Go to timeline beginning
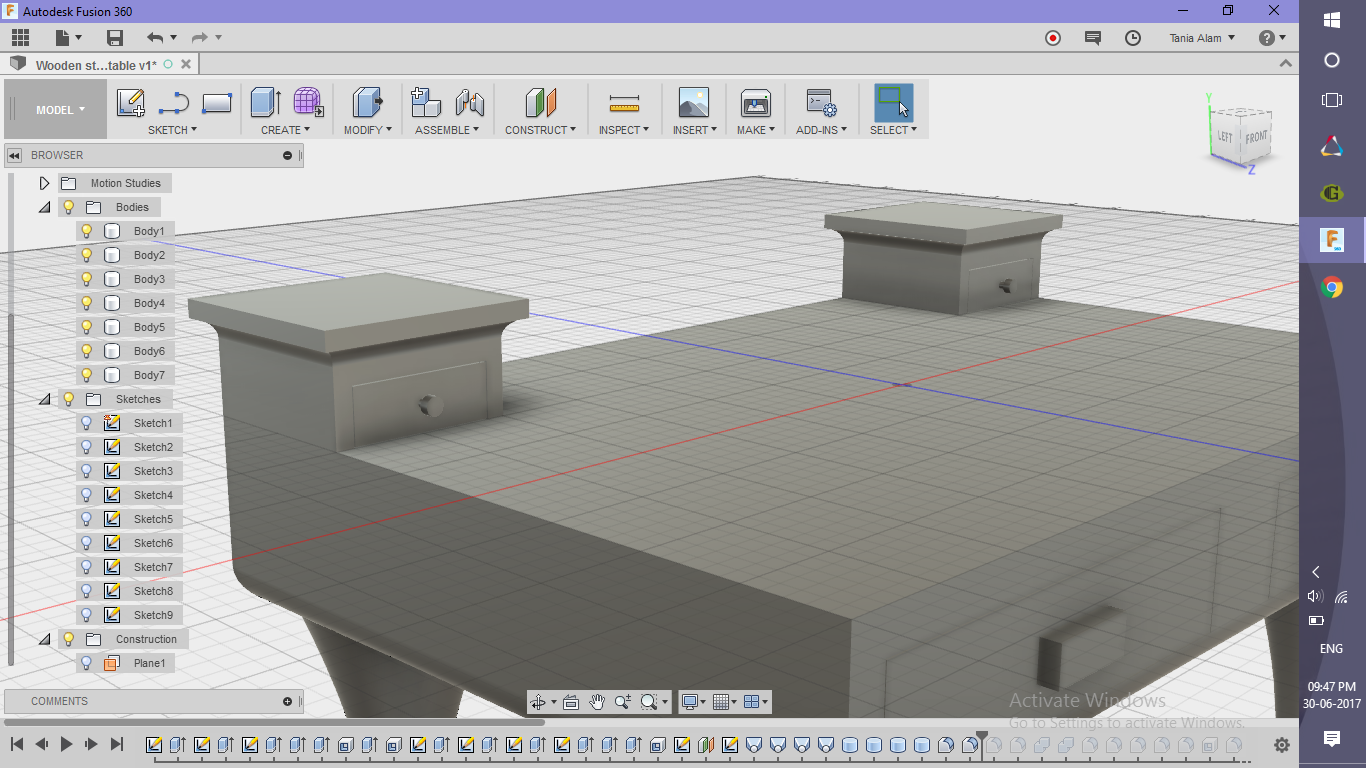 [x=16, y=744]
